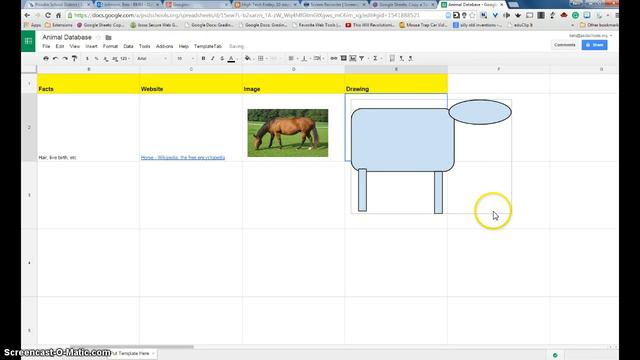This screenshot has height=360, width=640.
Task: Open the Help menu
Action: pyautogui.click(x=184, y=47)
